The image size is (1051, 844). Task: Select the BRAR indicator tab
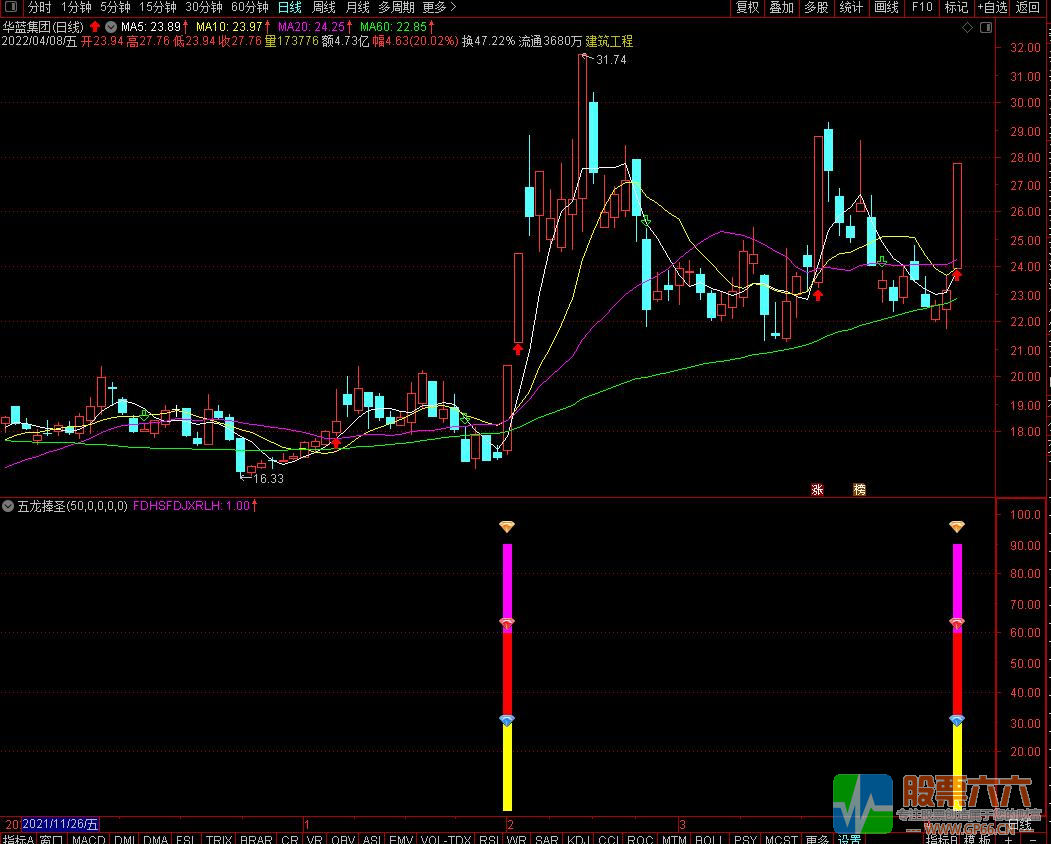[x=256, y=839]
